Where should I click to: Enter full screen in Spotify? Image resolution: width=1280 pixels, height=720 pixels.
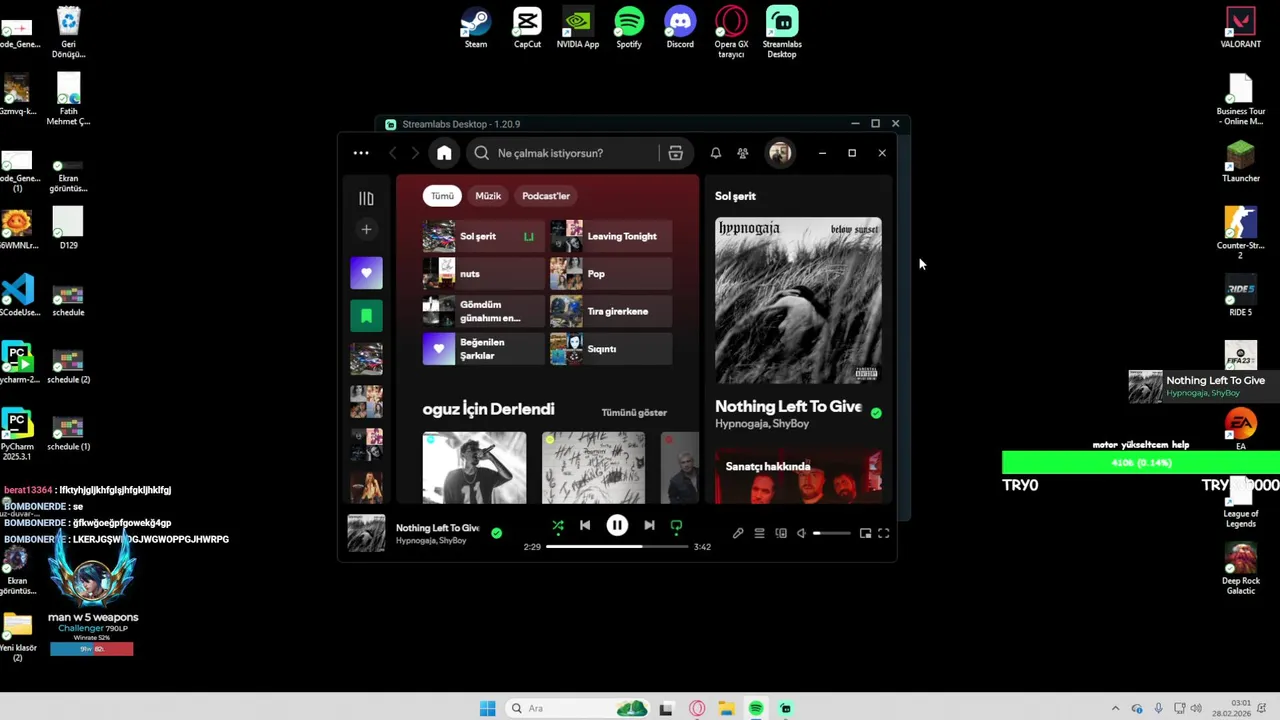[x=883, y=533]
